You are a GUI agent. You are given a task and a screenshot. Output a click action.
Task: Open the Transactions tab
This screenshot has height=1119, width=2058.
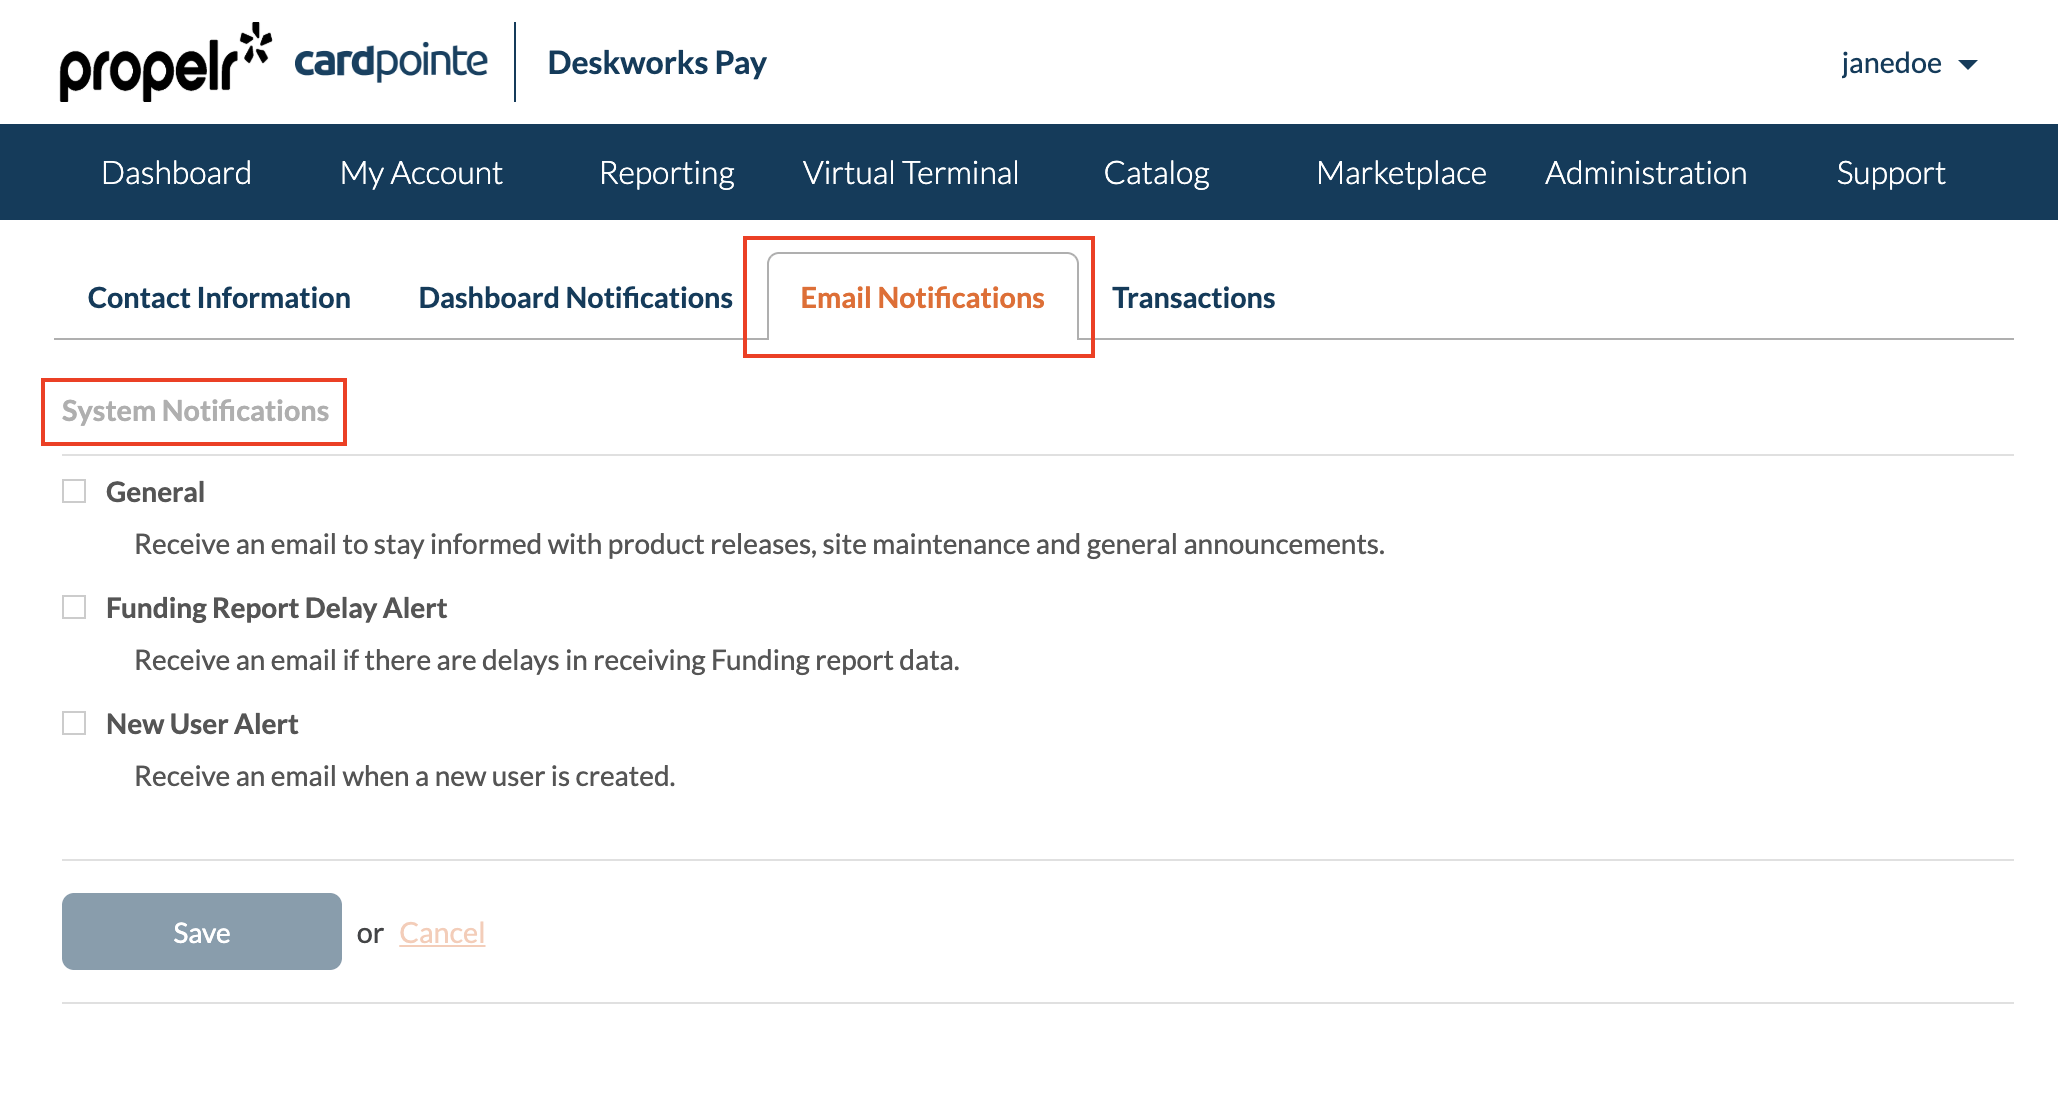click(1193, 298)
